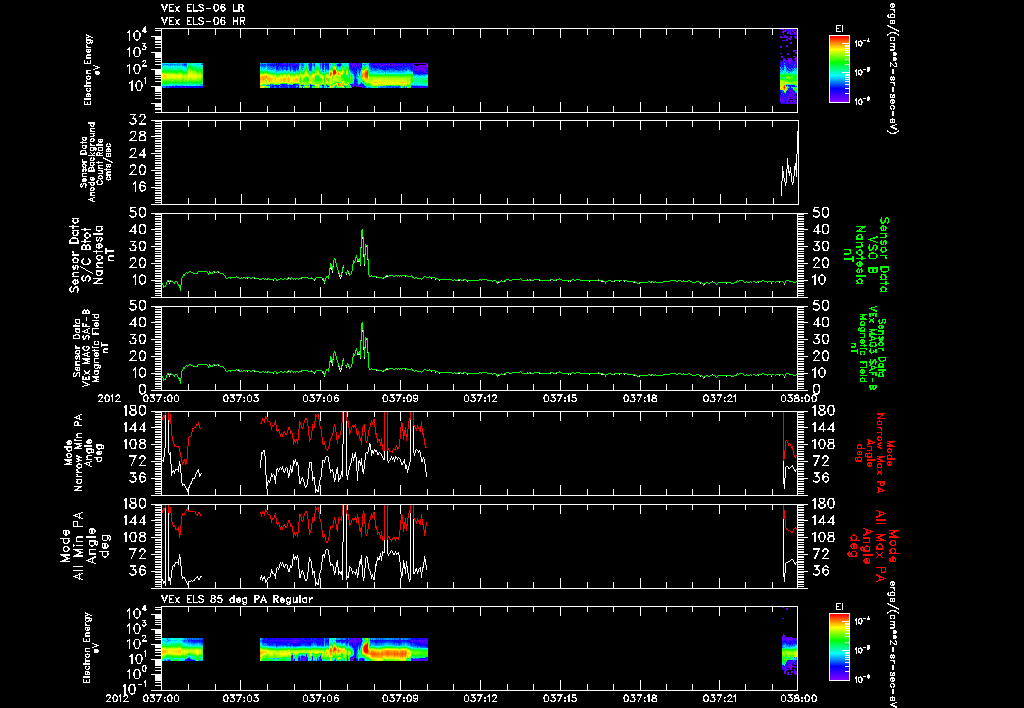This screenshot has height=708, width=1024.
Task: Click the long middle spectrogram segment in the top panel
Action: (344, 75)
